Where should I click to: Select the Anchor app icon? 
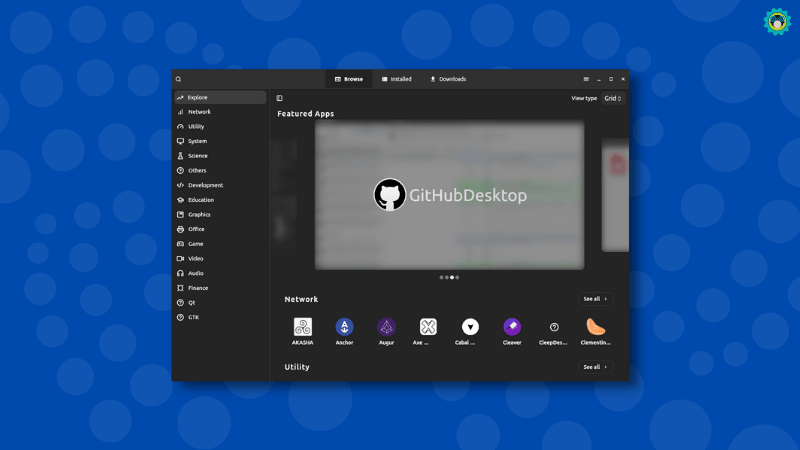click(344, 327)
